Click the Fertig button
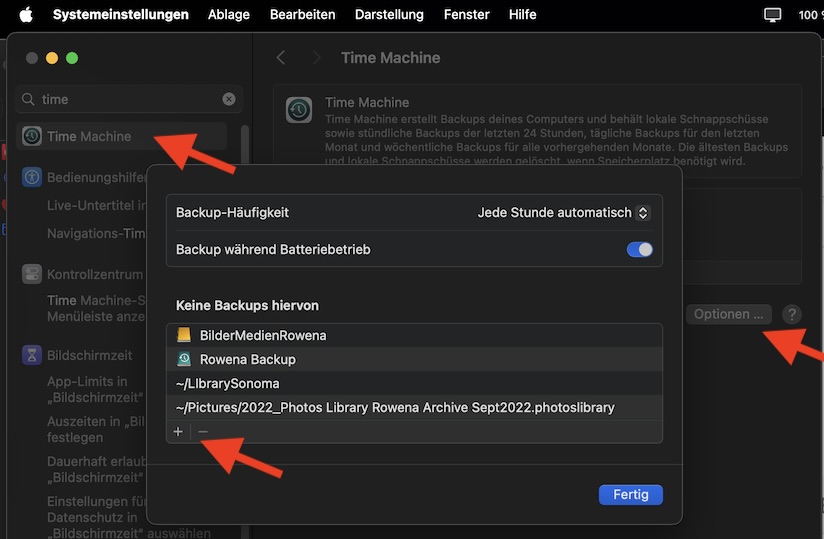This screenshot has height=539, width=824. click(631, 495)
